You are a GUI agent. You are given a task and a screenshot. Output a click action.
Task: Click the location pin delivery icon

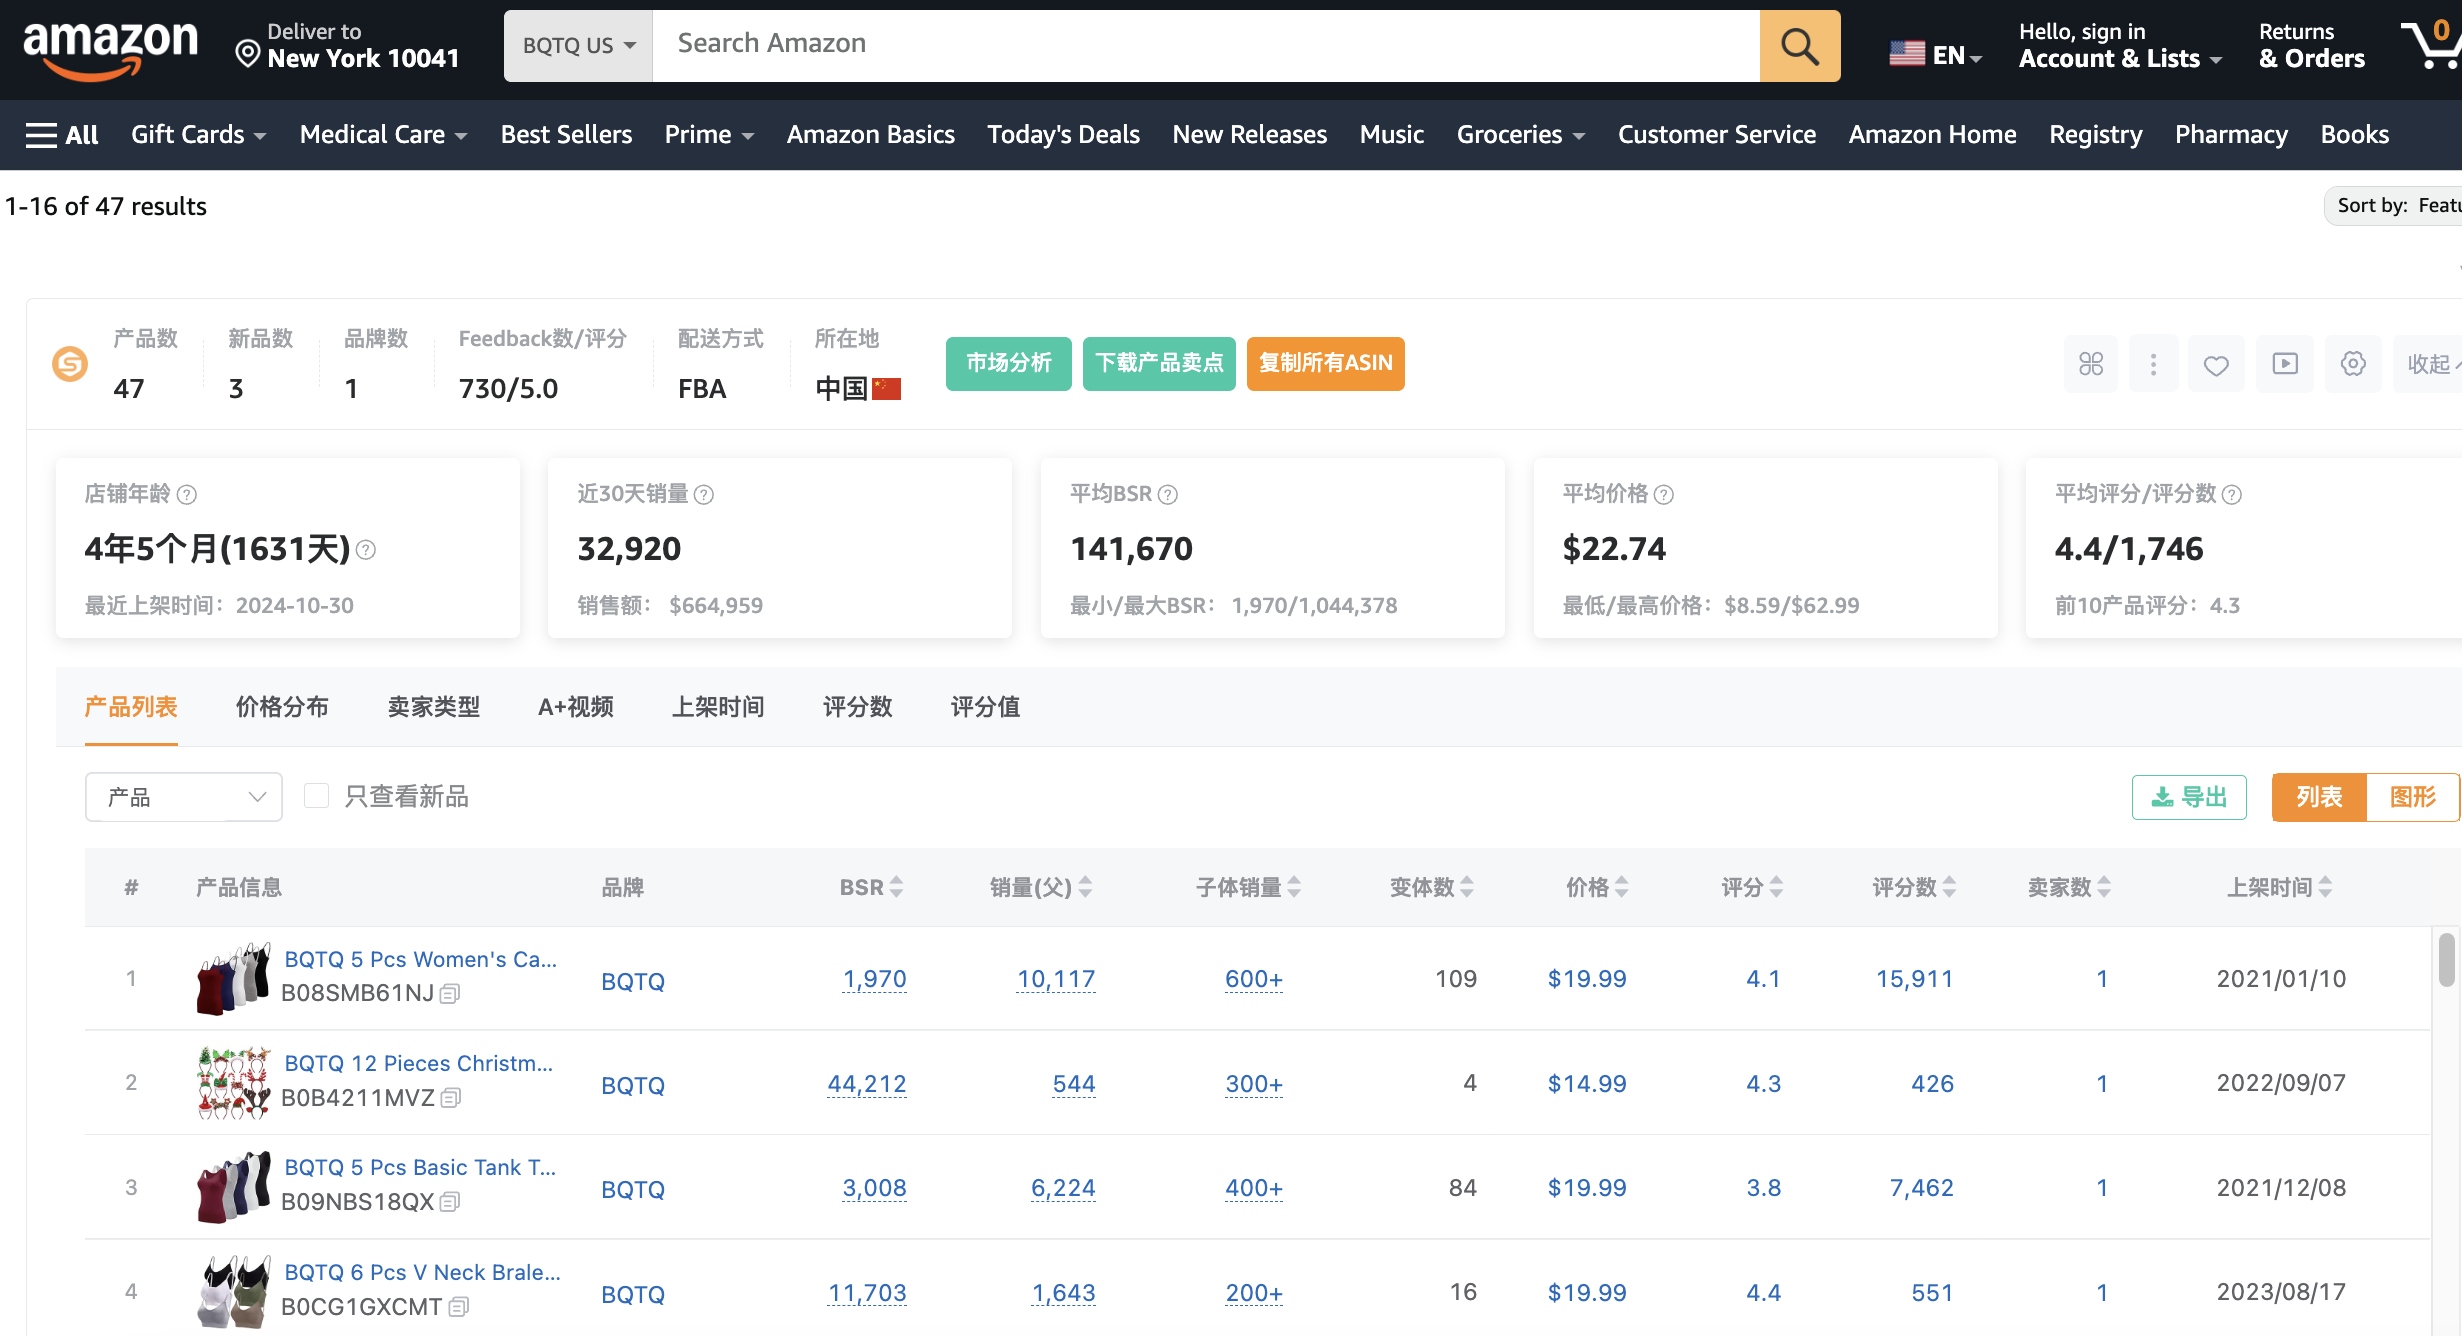(x=247, y=53)
